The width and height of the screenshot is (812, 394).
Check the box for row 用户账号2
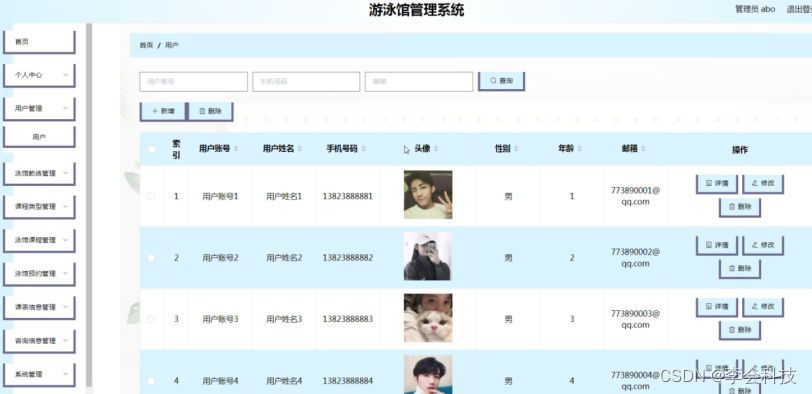tap(151, 258)
